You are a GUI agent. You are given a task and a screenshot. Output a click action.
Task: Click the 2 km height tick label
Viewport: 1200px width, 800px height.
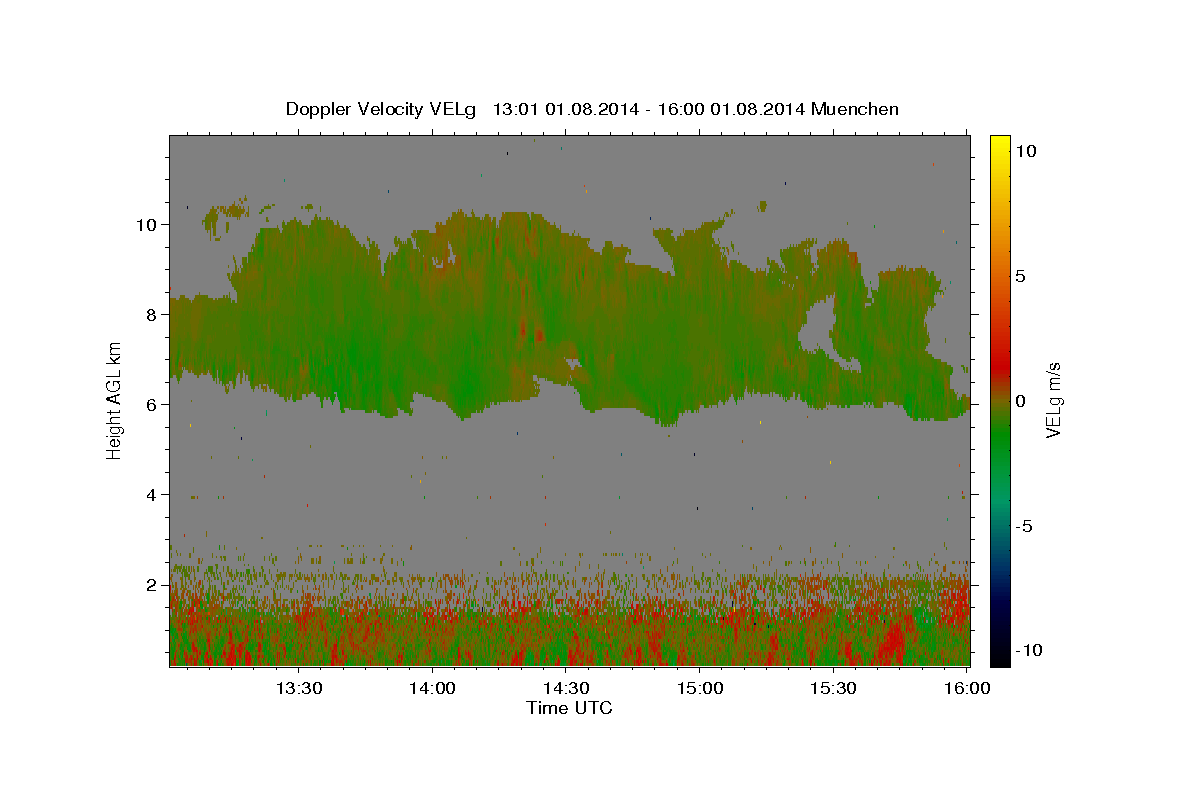click(x=150, y=585)
